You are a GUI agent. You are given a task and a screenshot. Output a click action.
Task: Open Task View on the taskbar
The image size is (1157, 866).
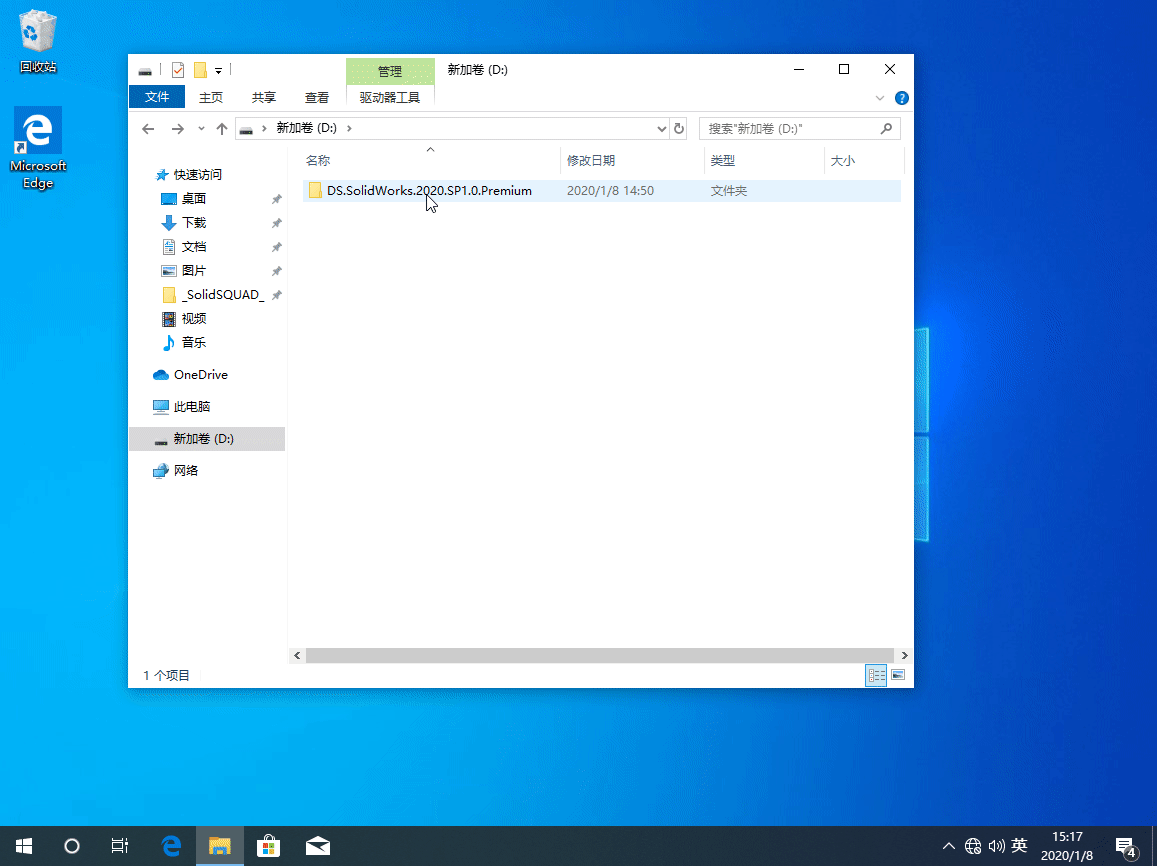(x=120, y=846)
